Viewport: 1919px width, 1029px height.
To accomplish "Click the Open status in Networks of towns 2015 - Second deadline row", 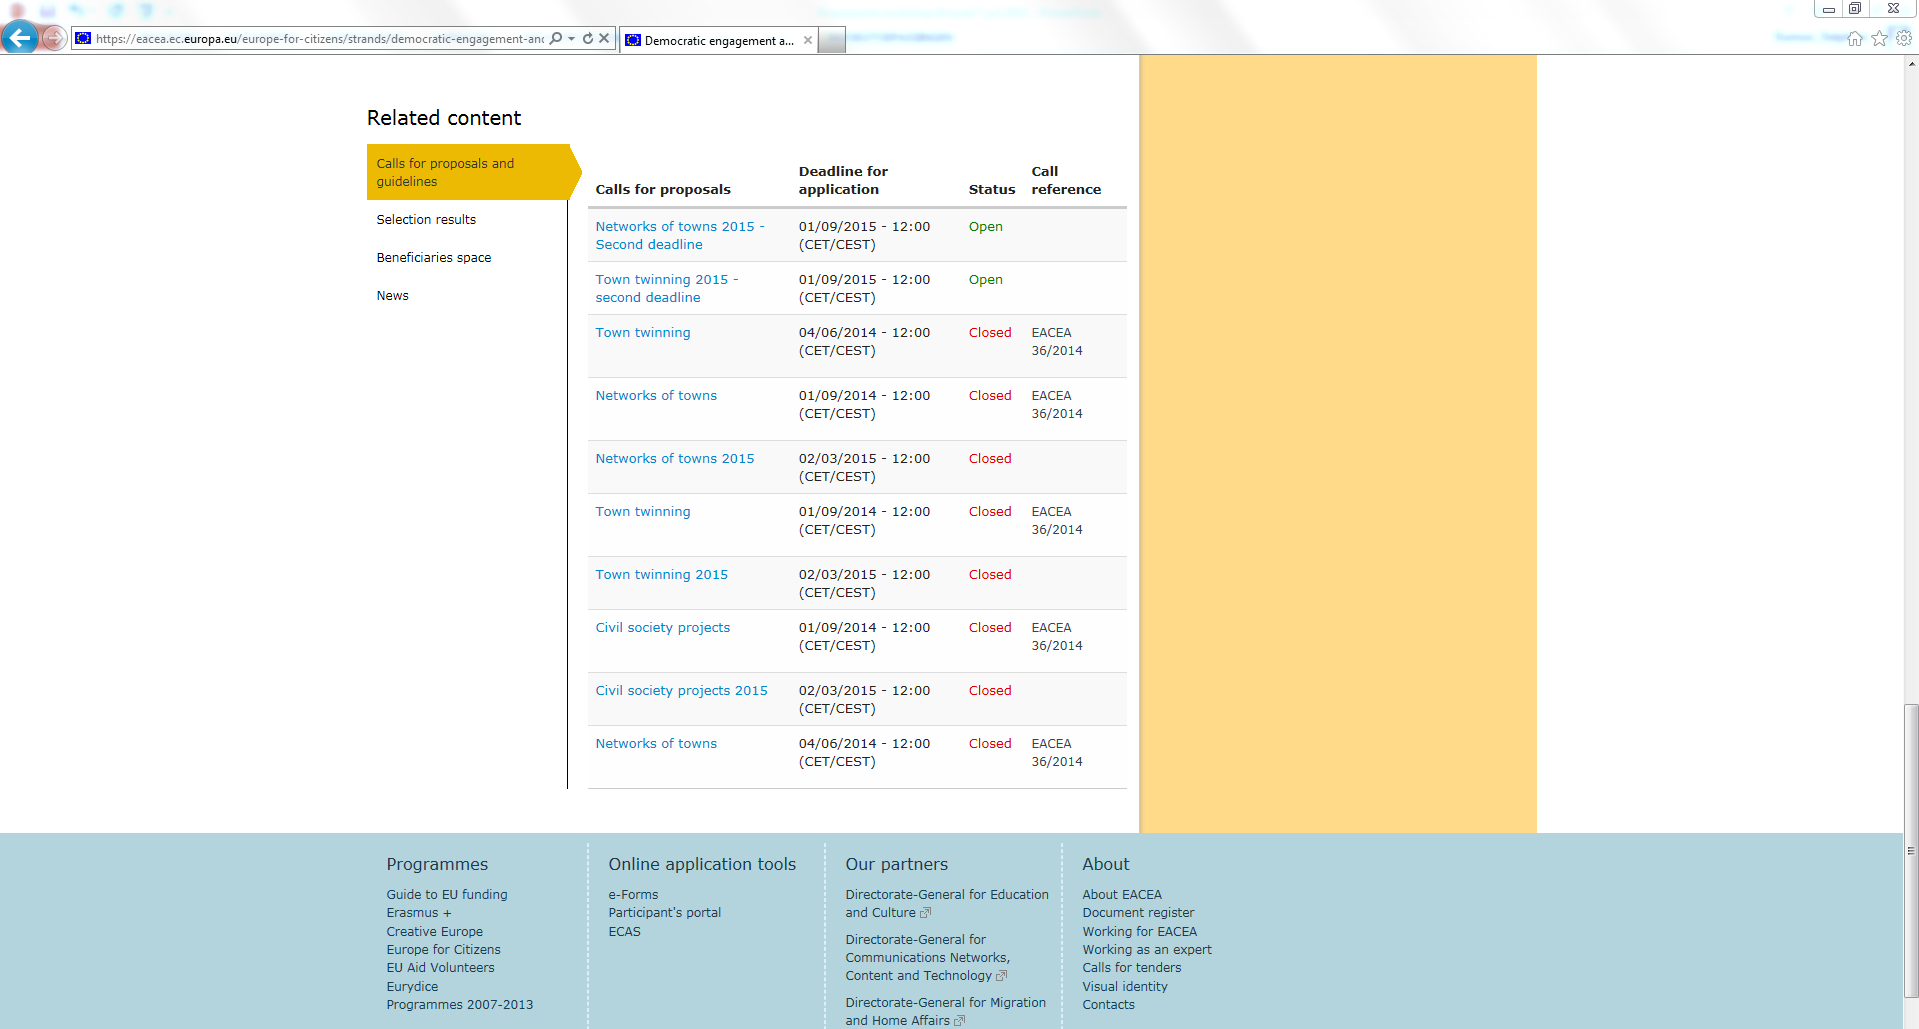I will point(986,227).
